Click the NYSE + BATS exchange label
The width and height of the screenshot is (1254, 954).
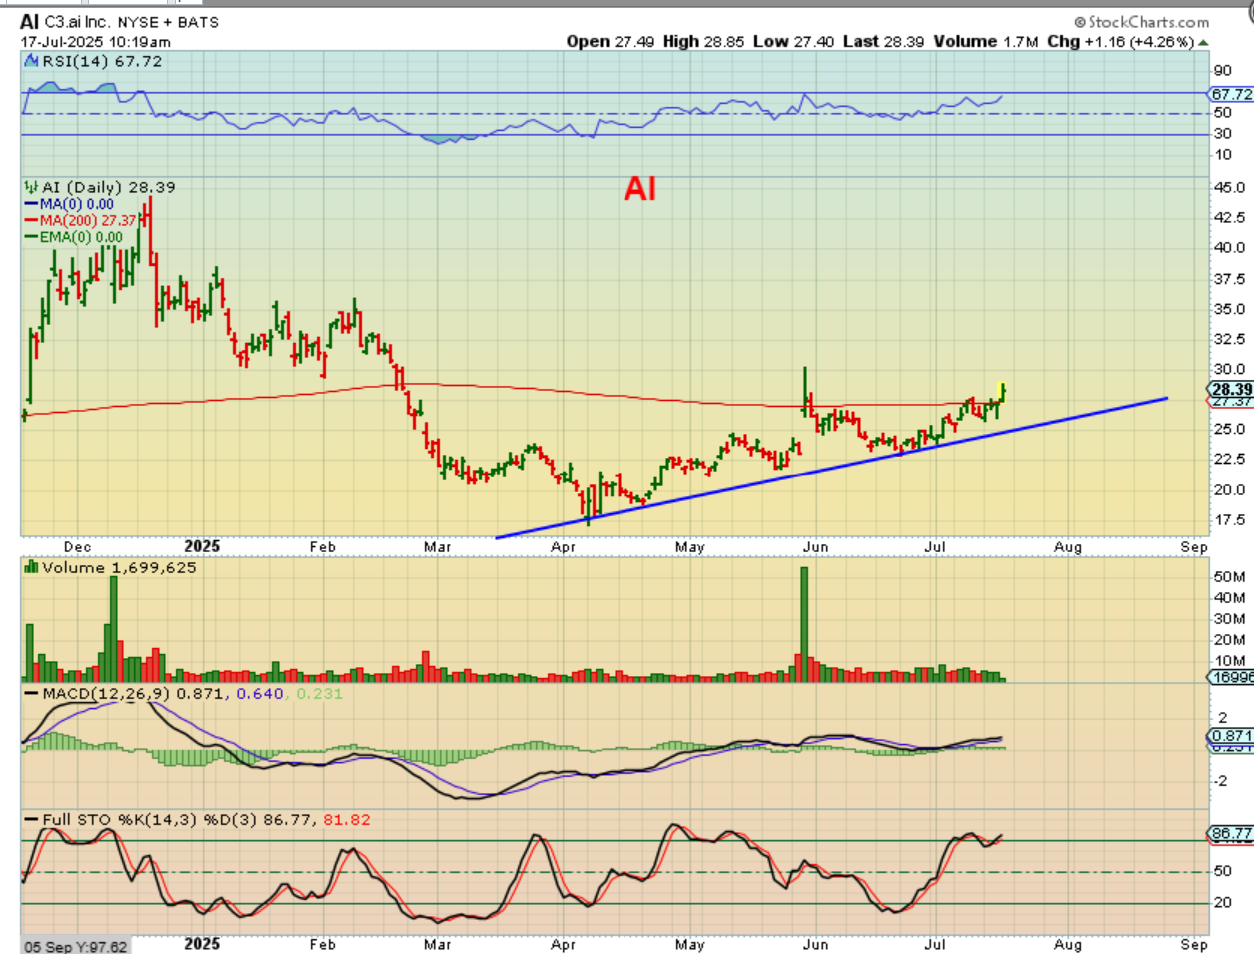click(x=168, y=22)
